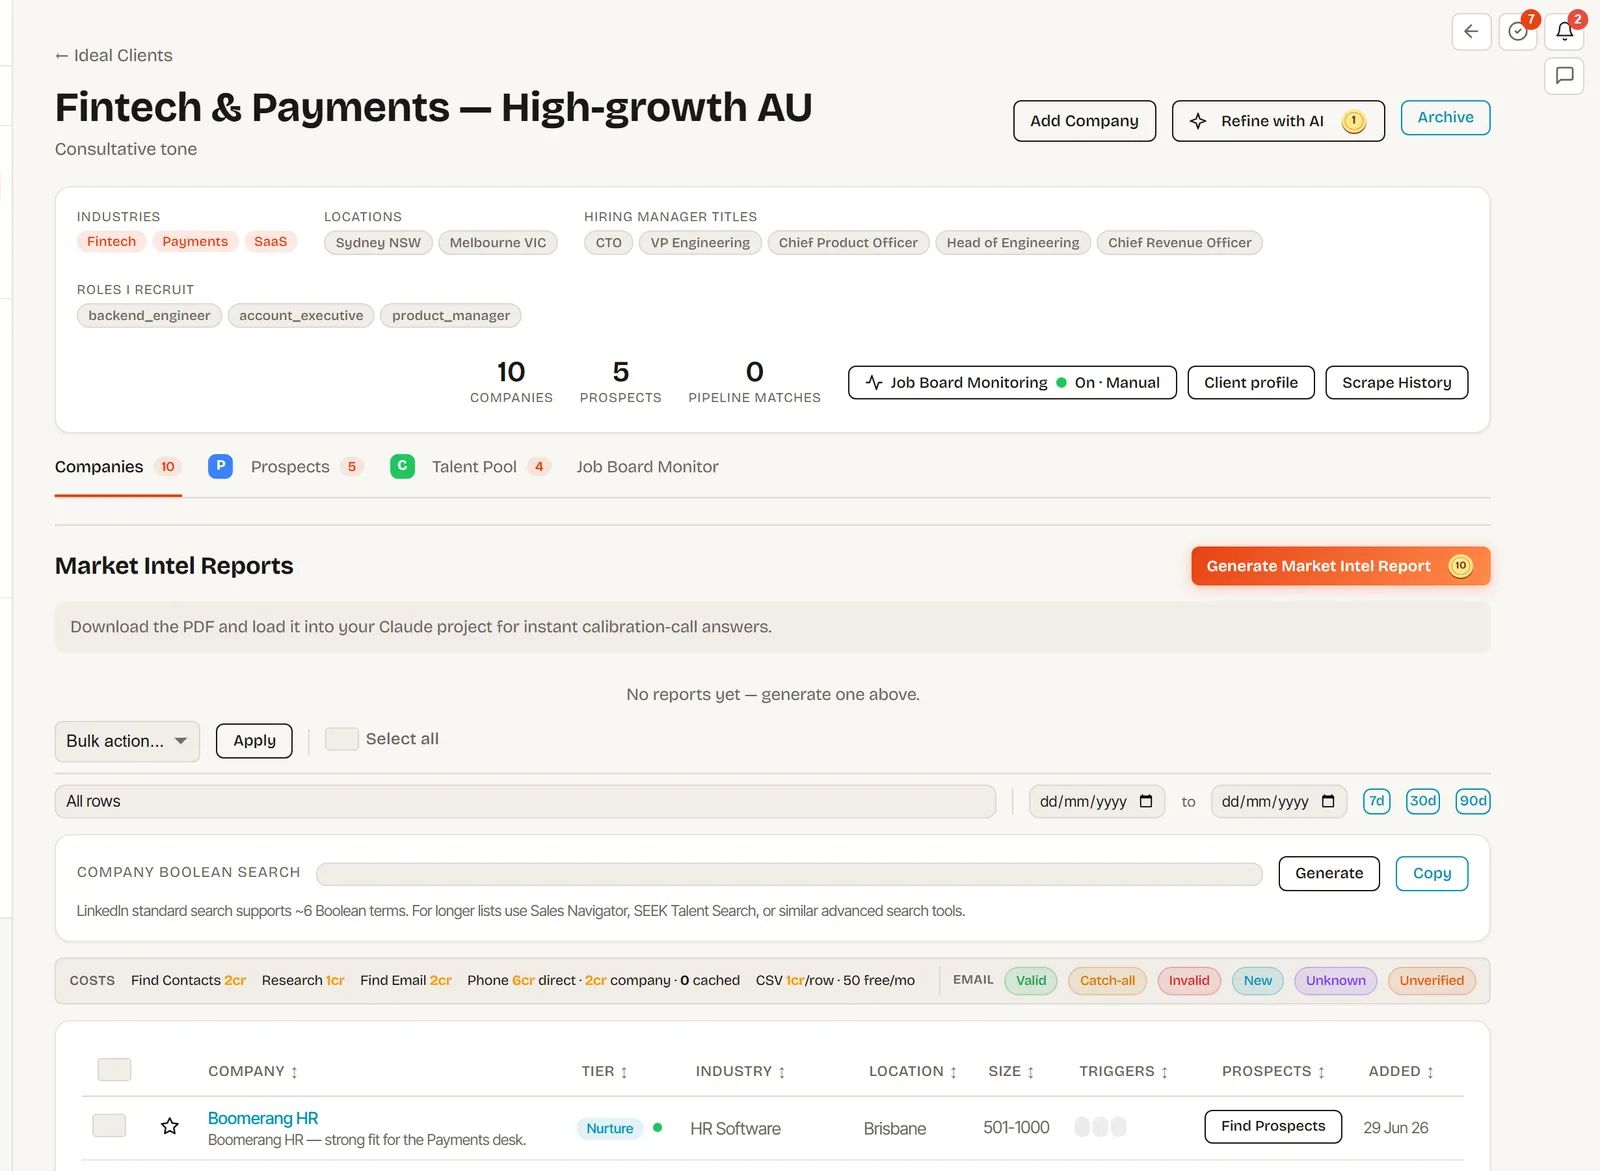Open the Bulk action dropdown
The width and height of the screenshot is (1600, 1171).
tap(127, 741)
